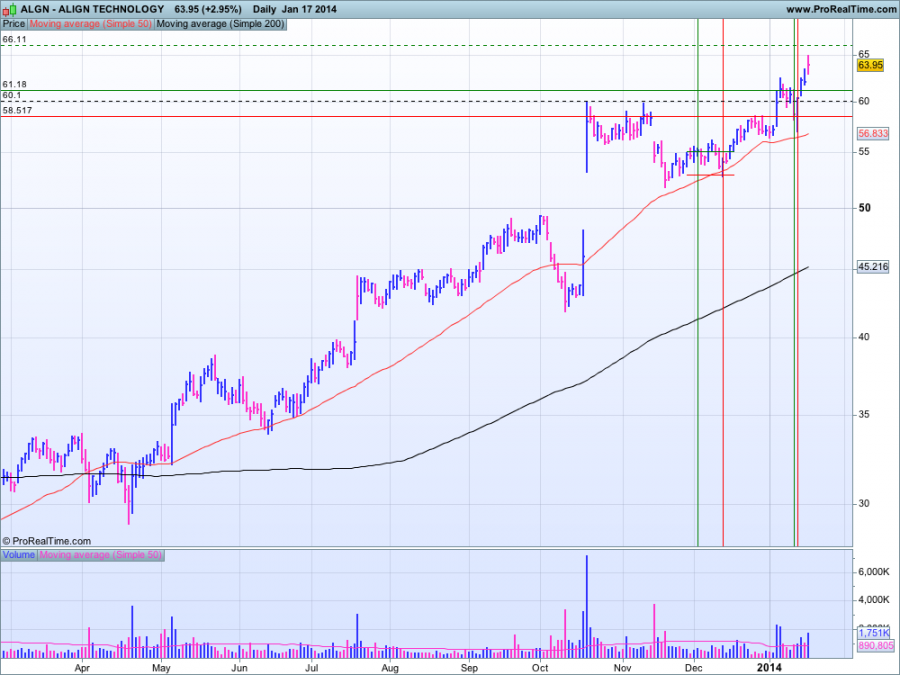Click the 66.11 level label
900x675 pixels.
[14, 39]
